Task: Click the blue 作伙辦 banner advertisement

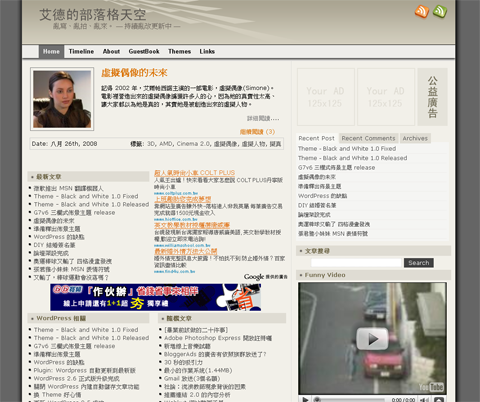Action: tap(156, 297)
